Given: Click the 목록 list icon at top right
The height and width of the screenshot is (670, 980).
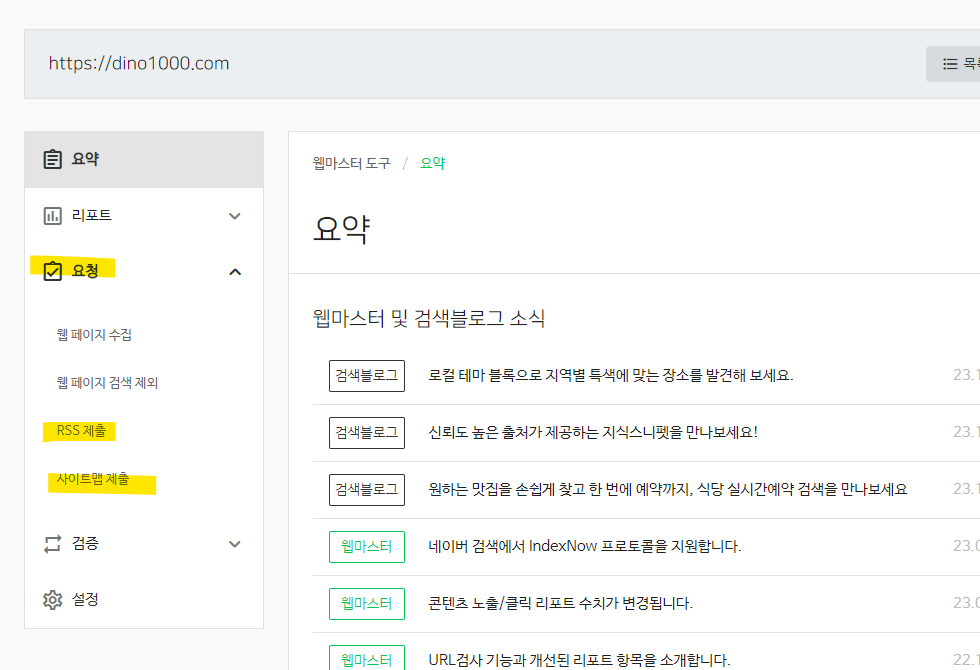Looking at the screenshot, I should [950, 63].
